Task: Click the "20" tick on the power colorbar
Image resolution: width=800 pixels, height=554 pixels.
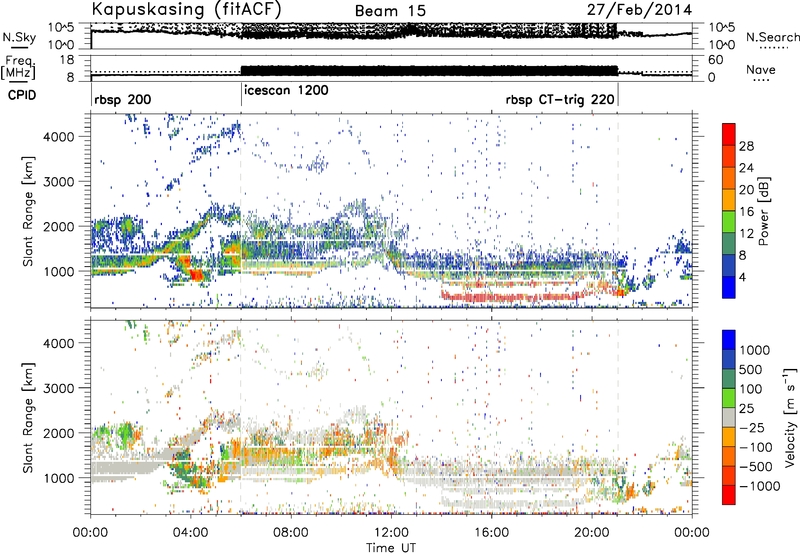Action: [746, 190]
